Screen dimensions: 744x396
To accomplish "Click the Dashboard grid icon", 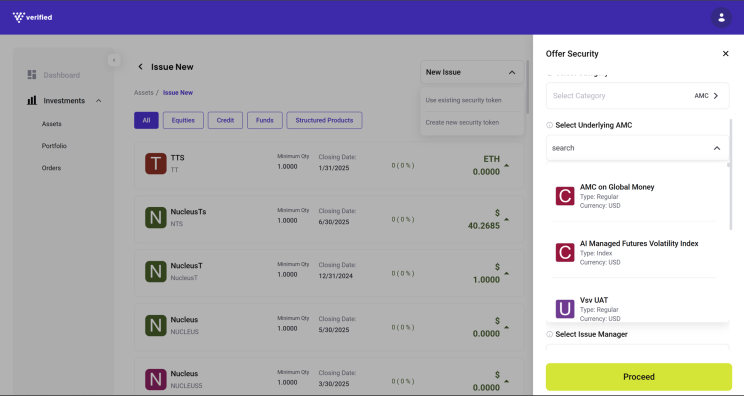I will (x=32, y=75).
